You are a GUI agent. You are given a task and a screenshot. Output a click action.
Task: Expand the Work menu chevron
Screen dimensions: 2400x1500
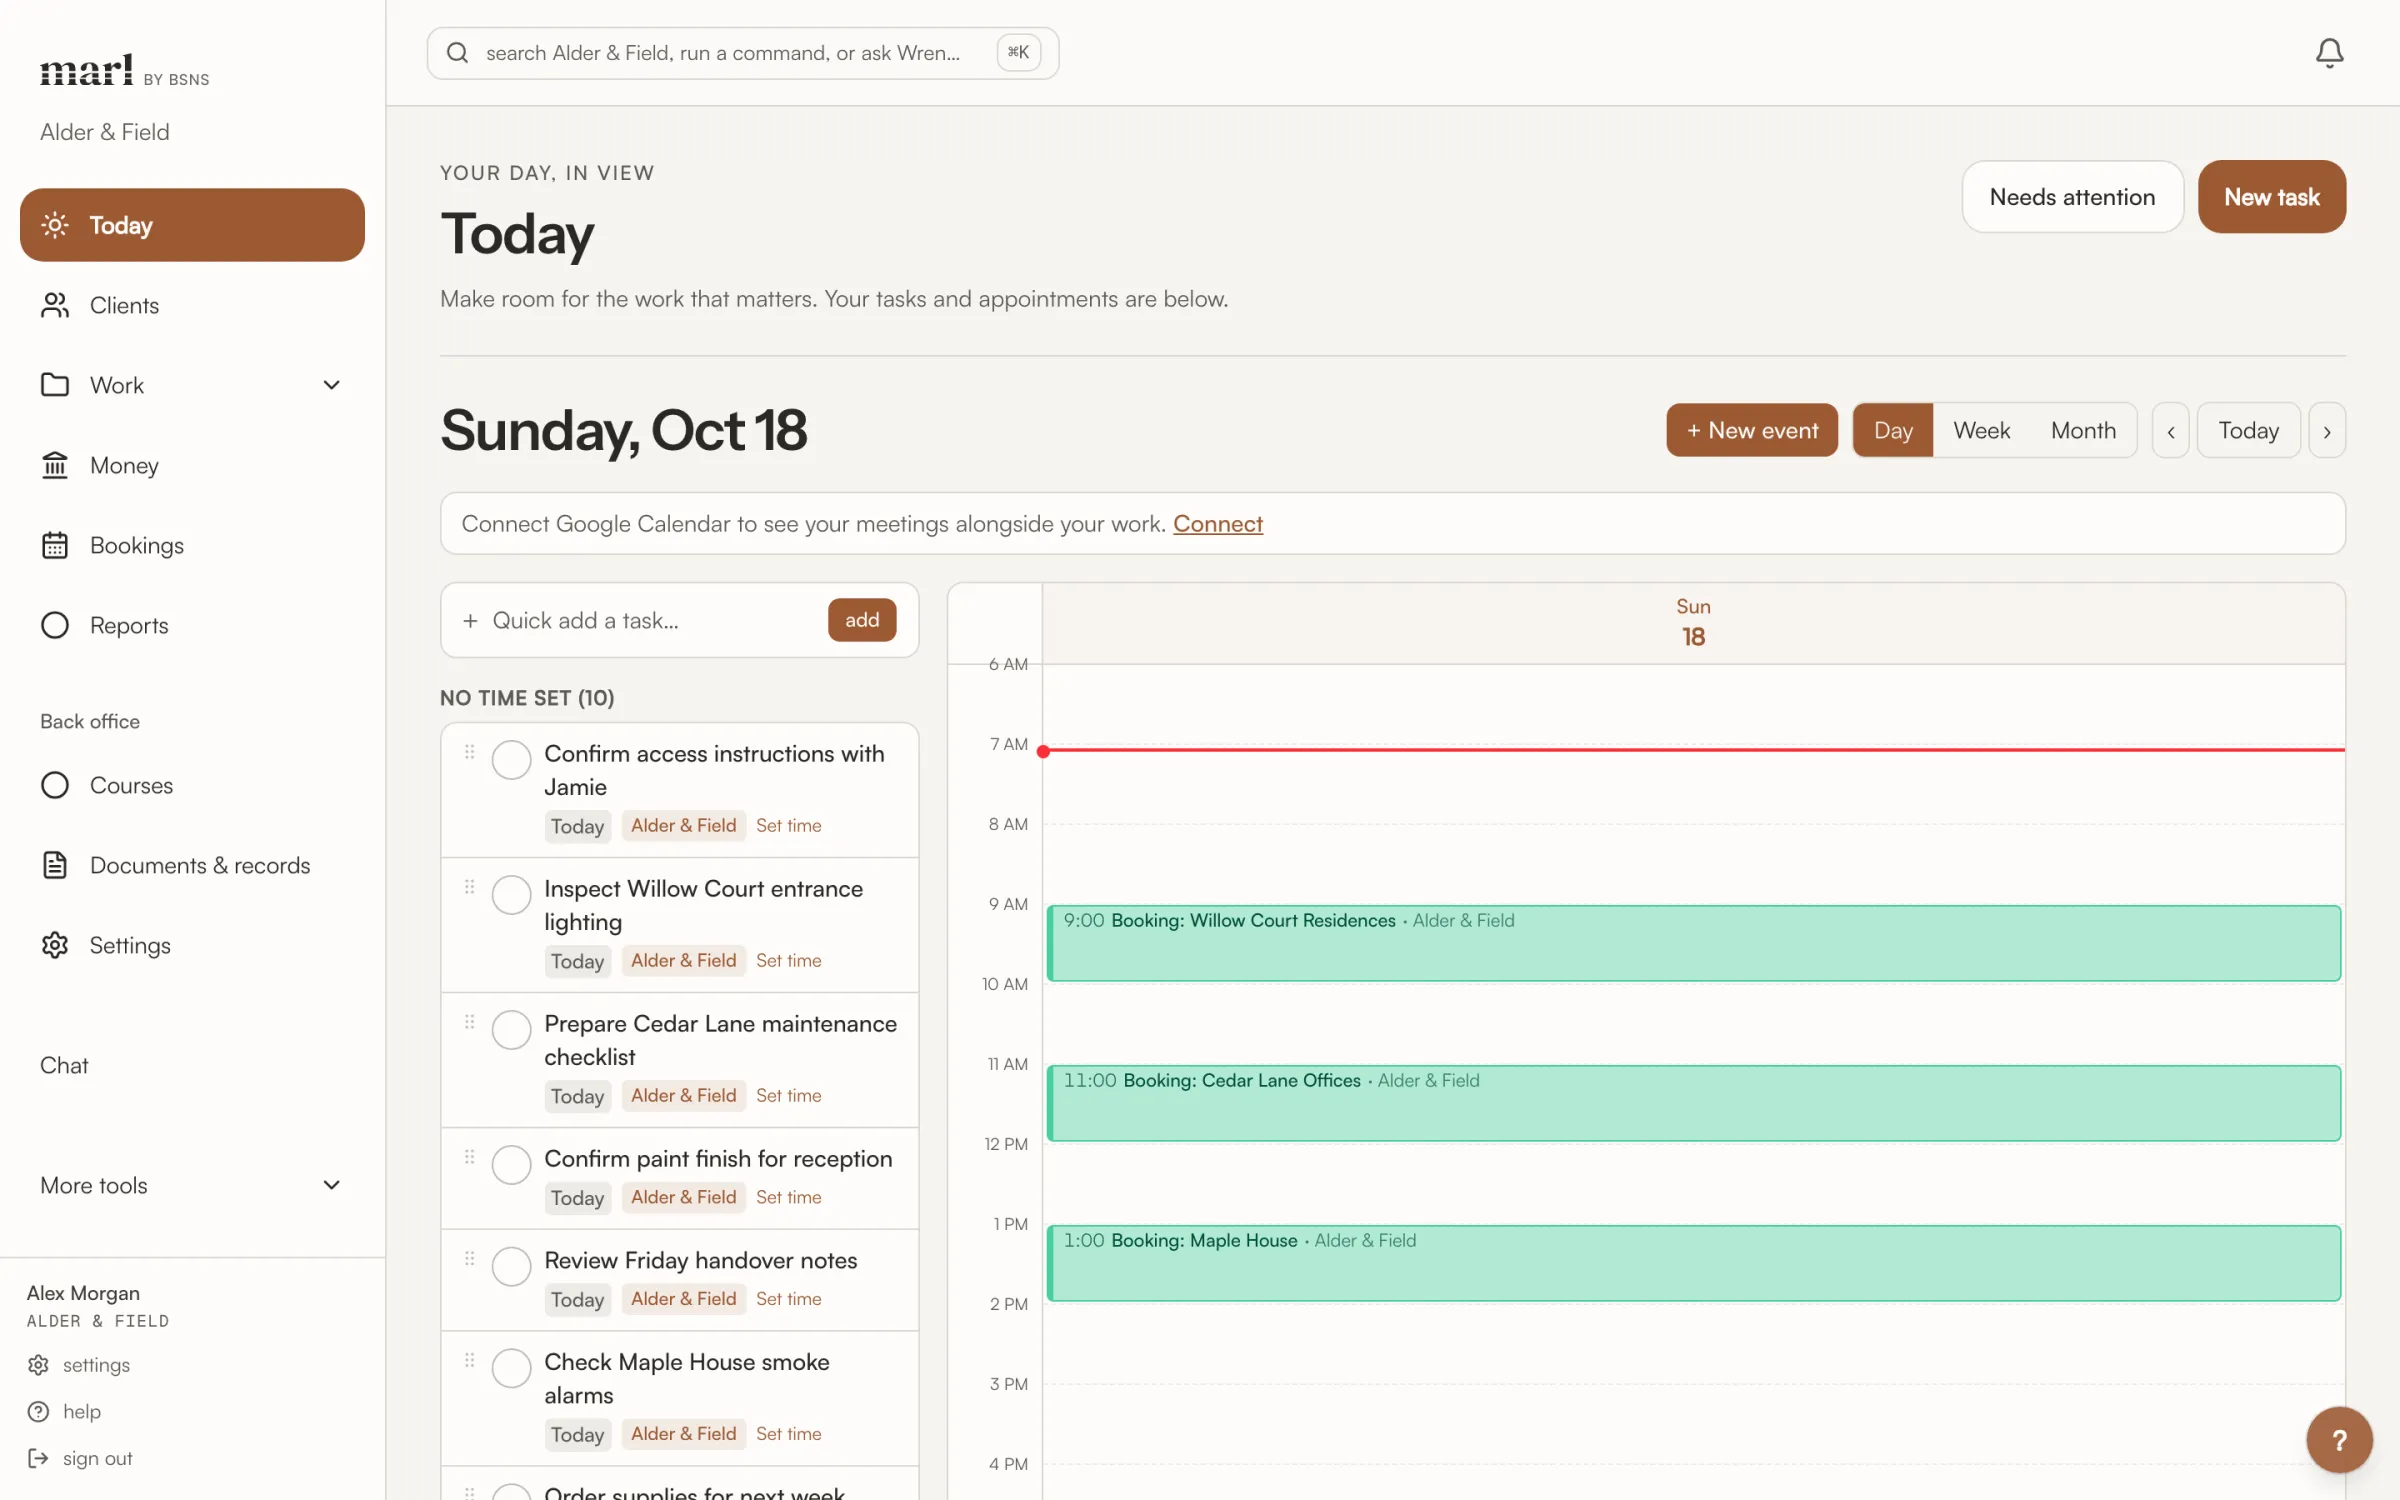click(331, 385)
